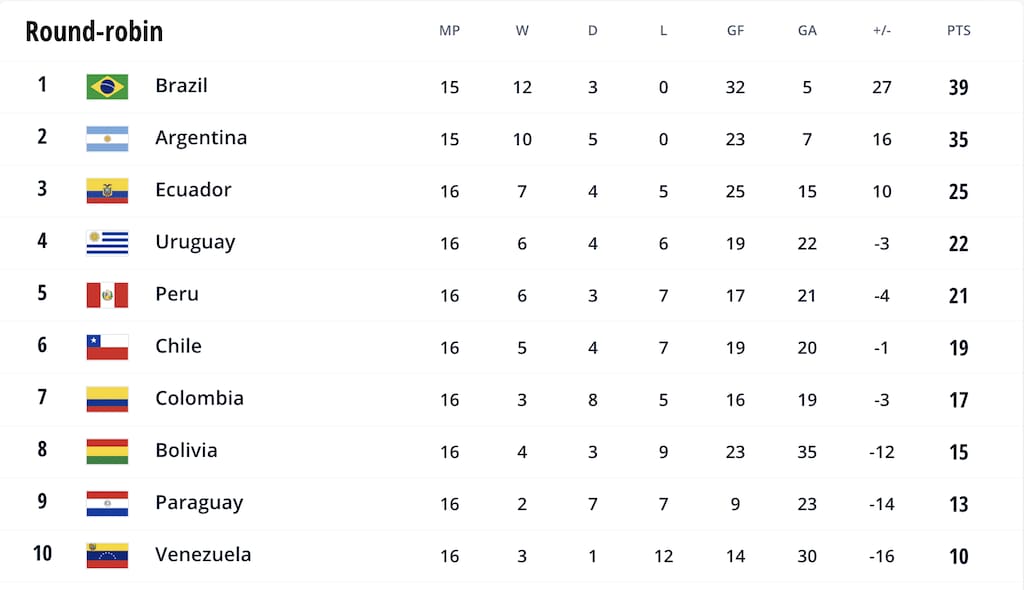Click the Ecuador flag icon

point(107,191)
